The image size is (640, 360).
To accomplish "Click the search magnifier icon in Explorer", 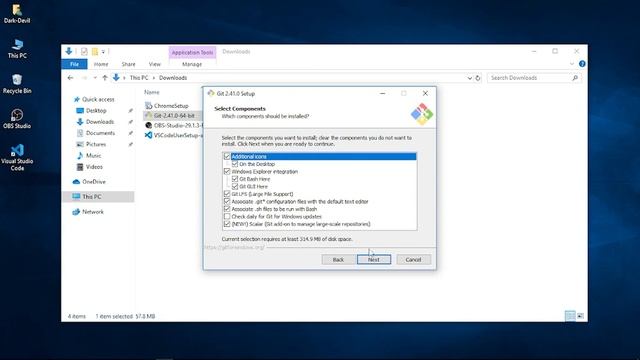I will 575,78.
